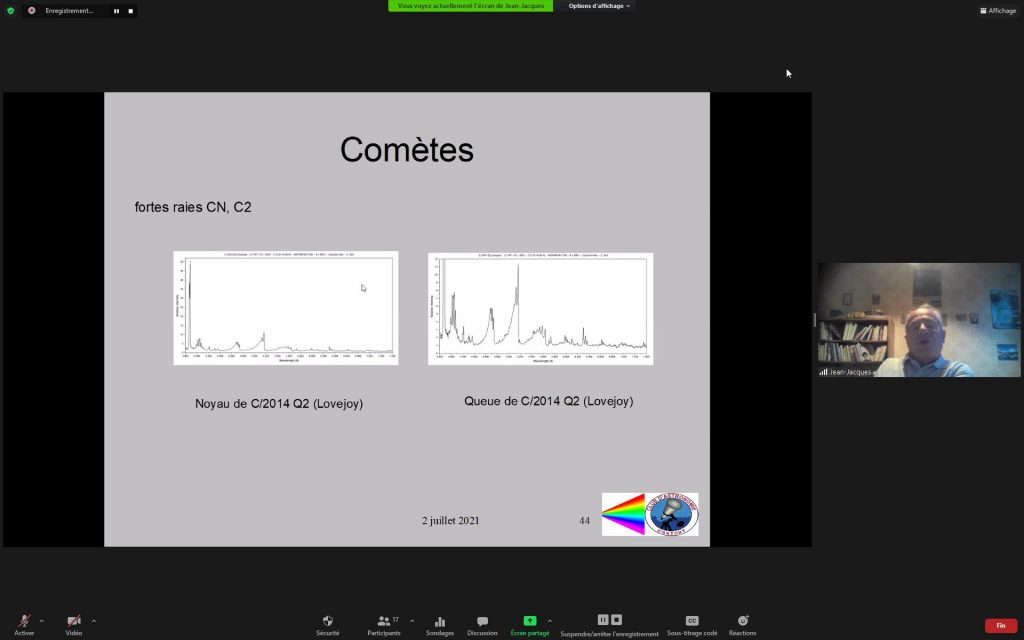Click the green screen-sharing notification banner
This screenshot has width=1024, height=640.
pos(470,6)
